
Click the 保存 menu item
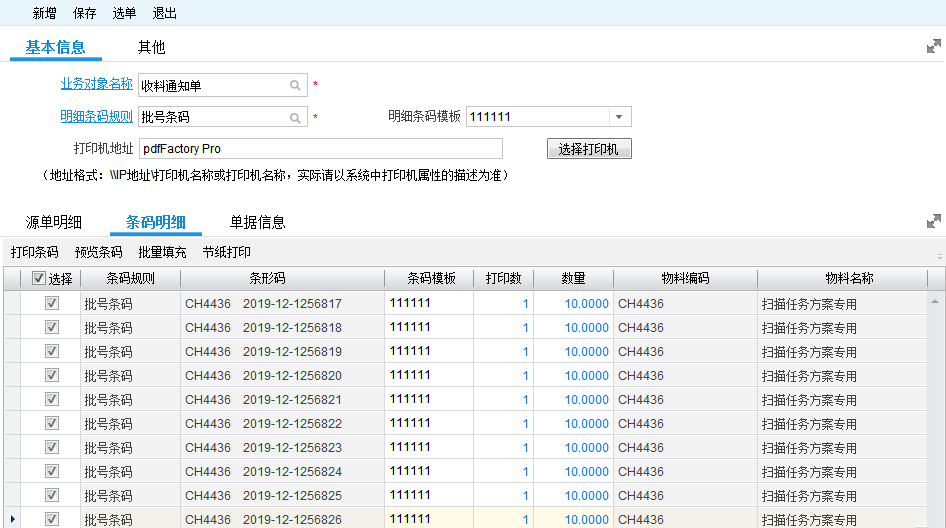[x=85, y=13]
